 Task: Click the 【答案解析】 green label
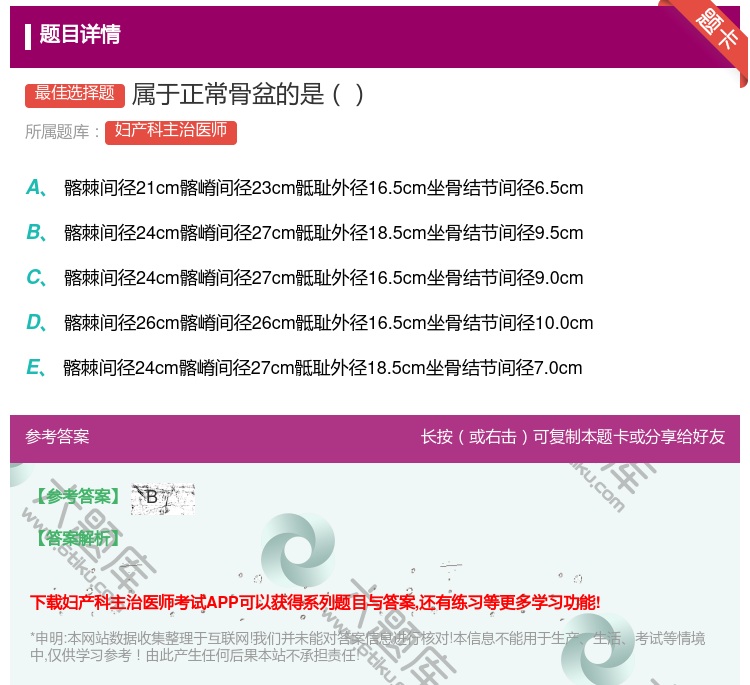tap(78, 539)
